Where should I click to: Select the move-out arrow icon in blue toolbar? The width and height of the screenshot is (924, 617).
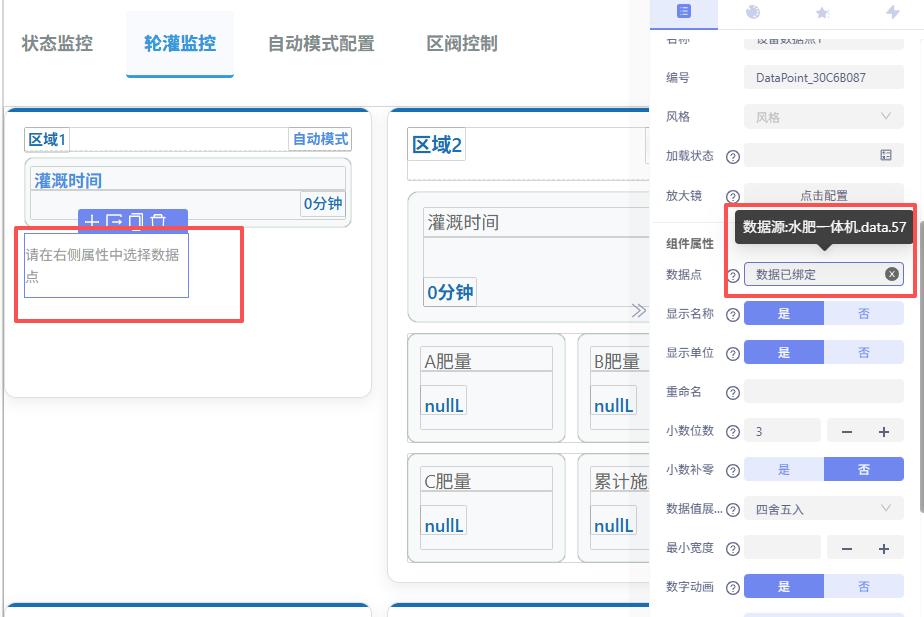[x=115, y=221]
